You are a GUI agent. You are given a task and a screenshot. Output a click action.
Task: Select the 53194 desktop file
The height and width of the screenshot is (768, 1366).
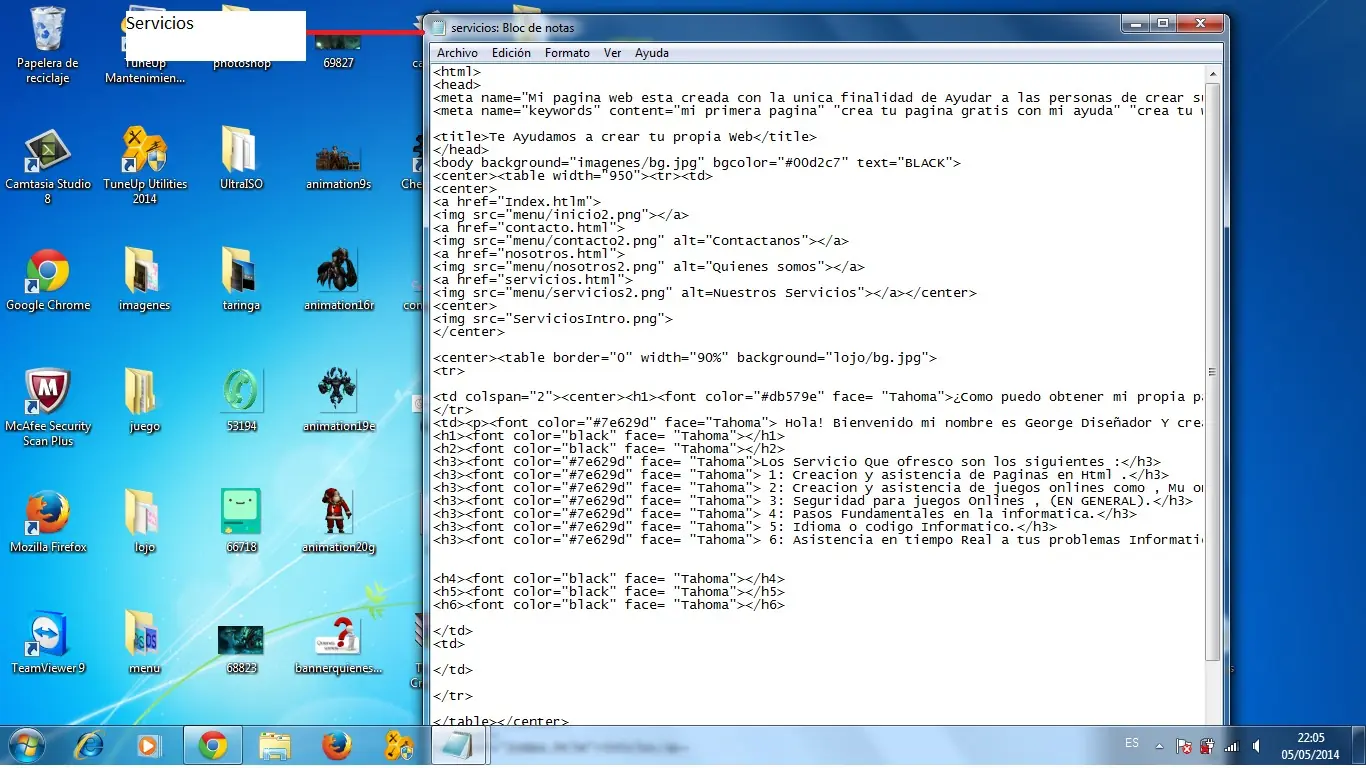(x=241, y=402)
